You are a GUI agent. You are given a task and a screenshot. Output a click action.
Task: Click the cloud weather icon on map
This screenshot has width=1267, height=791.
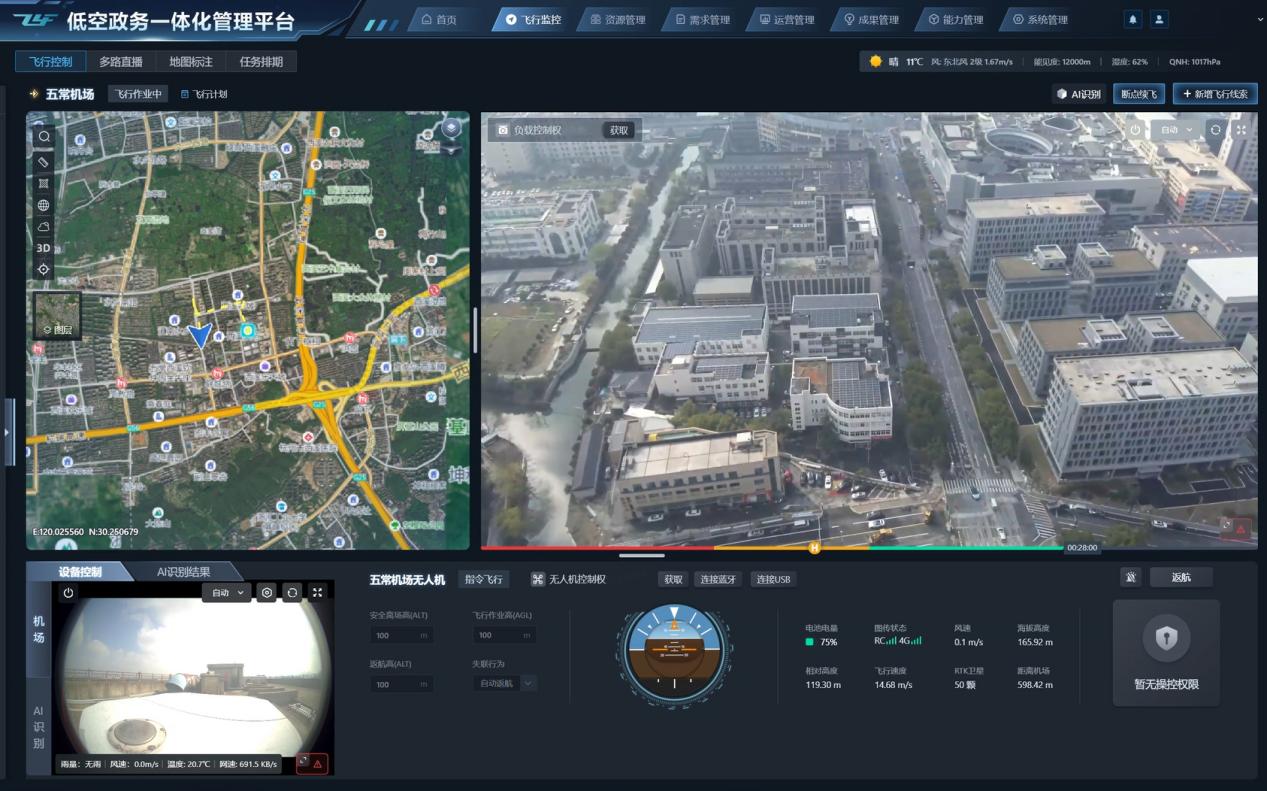click(43, 227)
